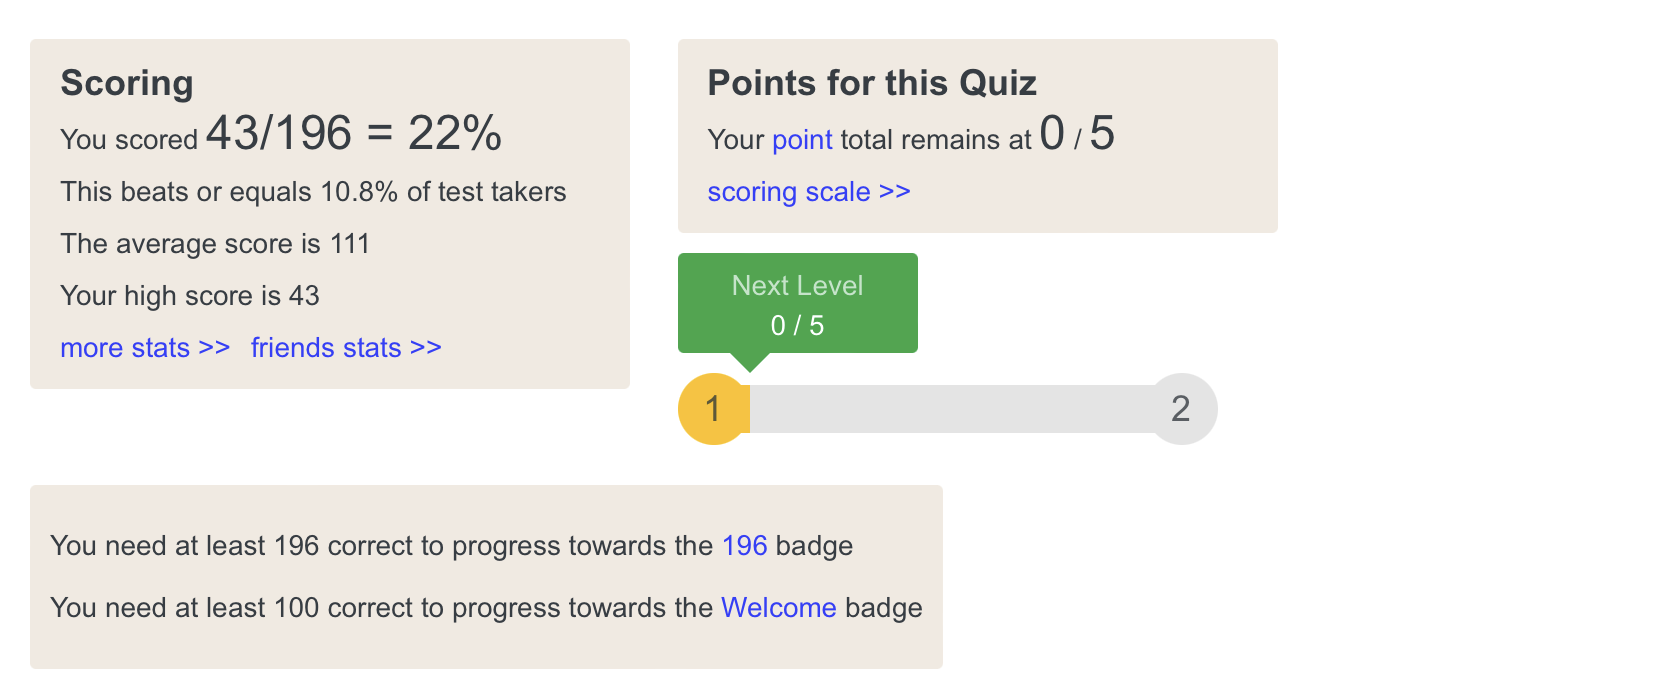The height and width of the screenshot is (685, 1680).
Task: Click 'You need at least 196 correct' text
Action: click(x=380, y=546)
